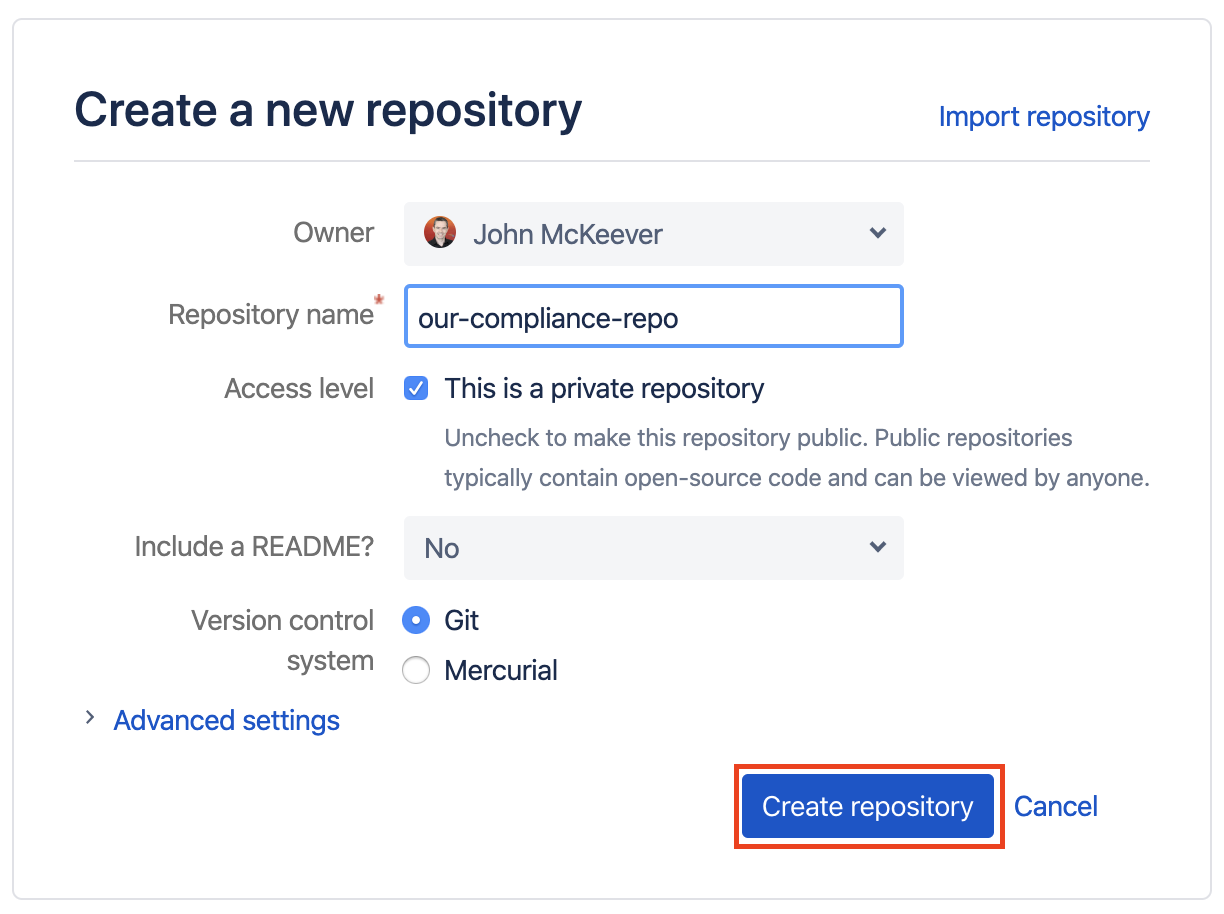Click the 'Create a new repository' heading
1224x914 pixels.
coord(328,110)
